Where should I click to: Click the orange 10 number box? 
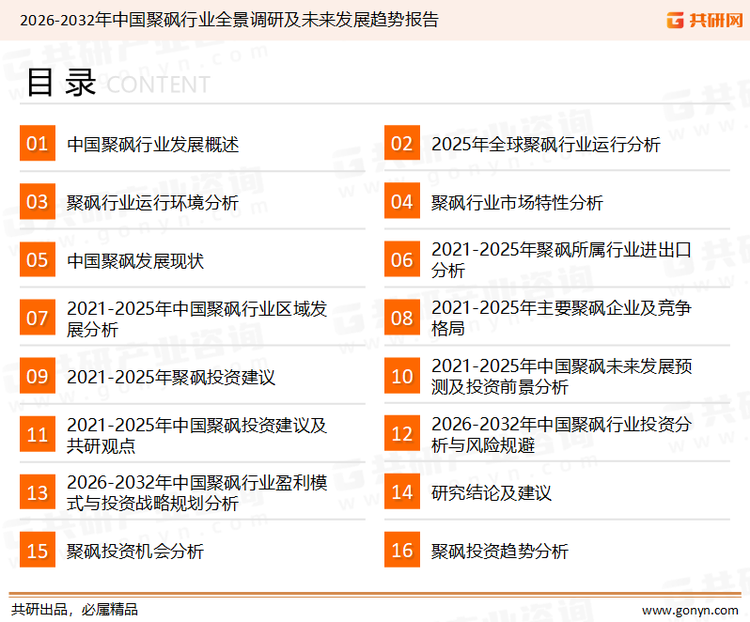[x=402, y=376]
